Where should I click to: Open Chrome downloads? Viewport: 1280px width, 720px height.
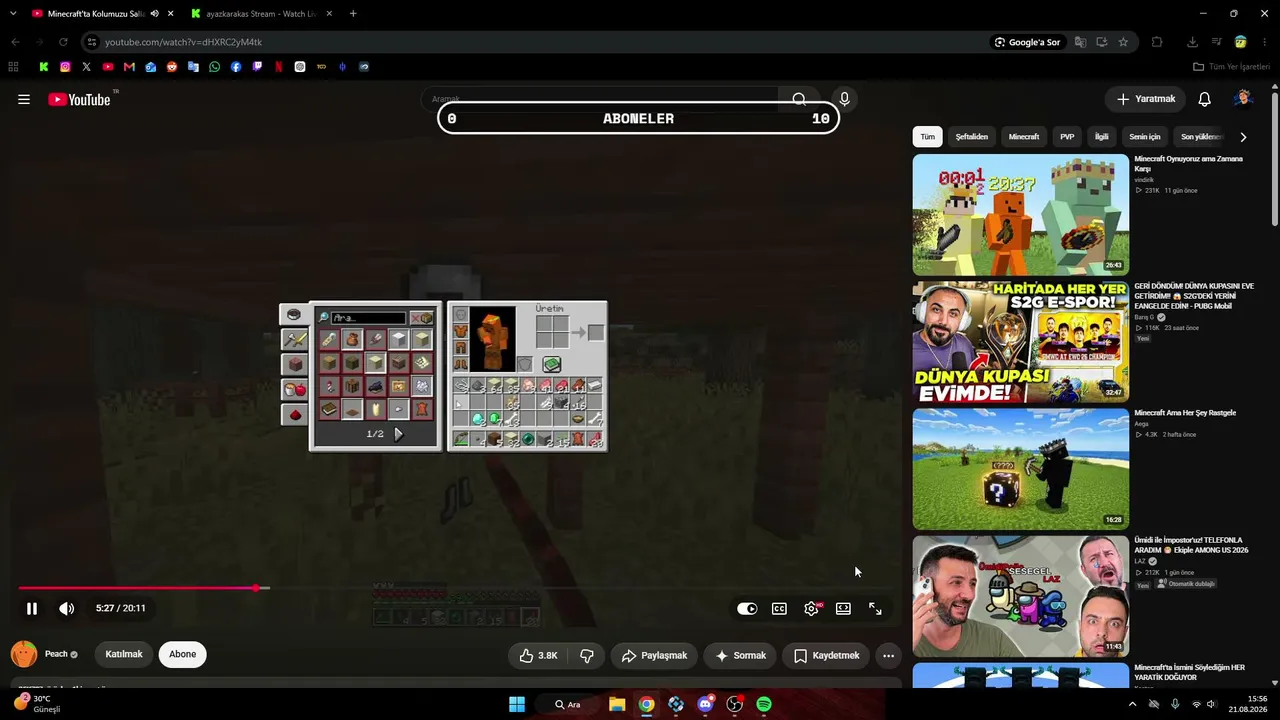pyautogui.click(x=1192, y=42)
